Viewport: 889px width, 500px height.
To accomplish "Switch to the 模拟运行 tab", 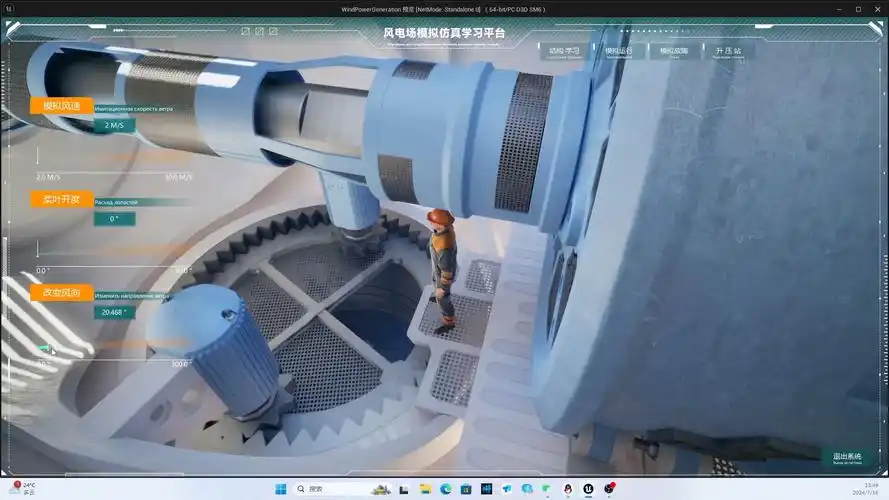I will [x=619, y=50].
